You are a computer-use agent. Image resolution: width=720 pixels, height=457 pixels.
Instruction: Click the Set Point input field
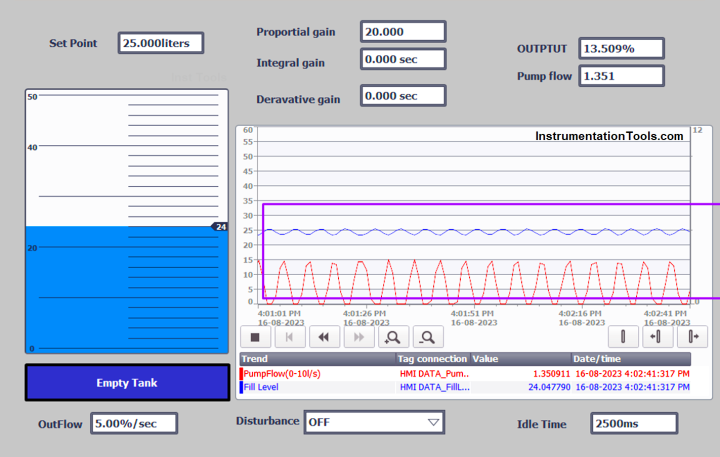click(160, 43)
